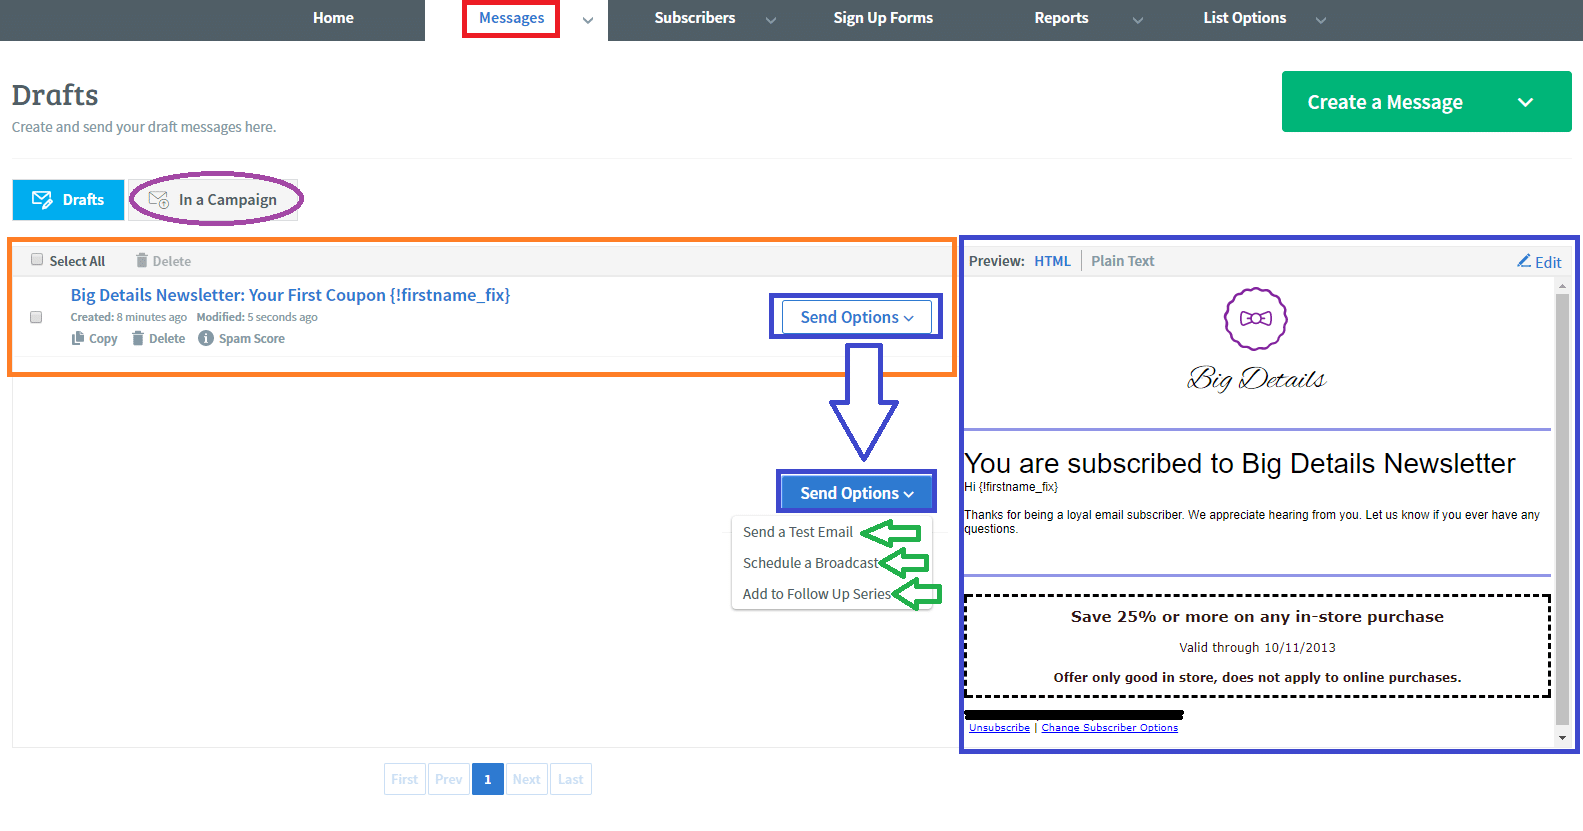The height and width of the screenshot is (831, 1583).
Task: Click the trash icon in list header
Action: point(142,260)
